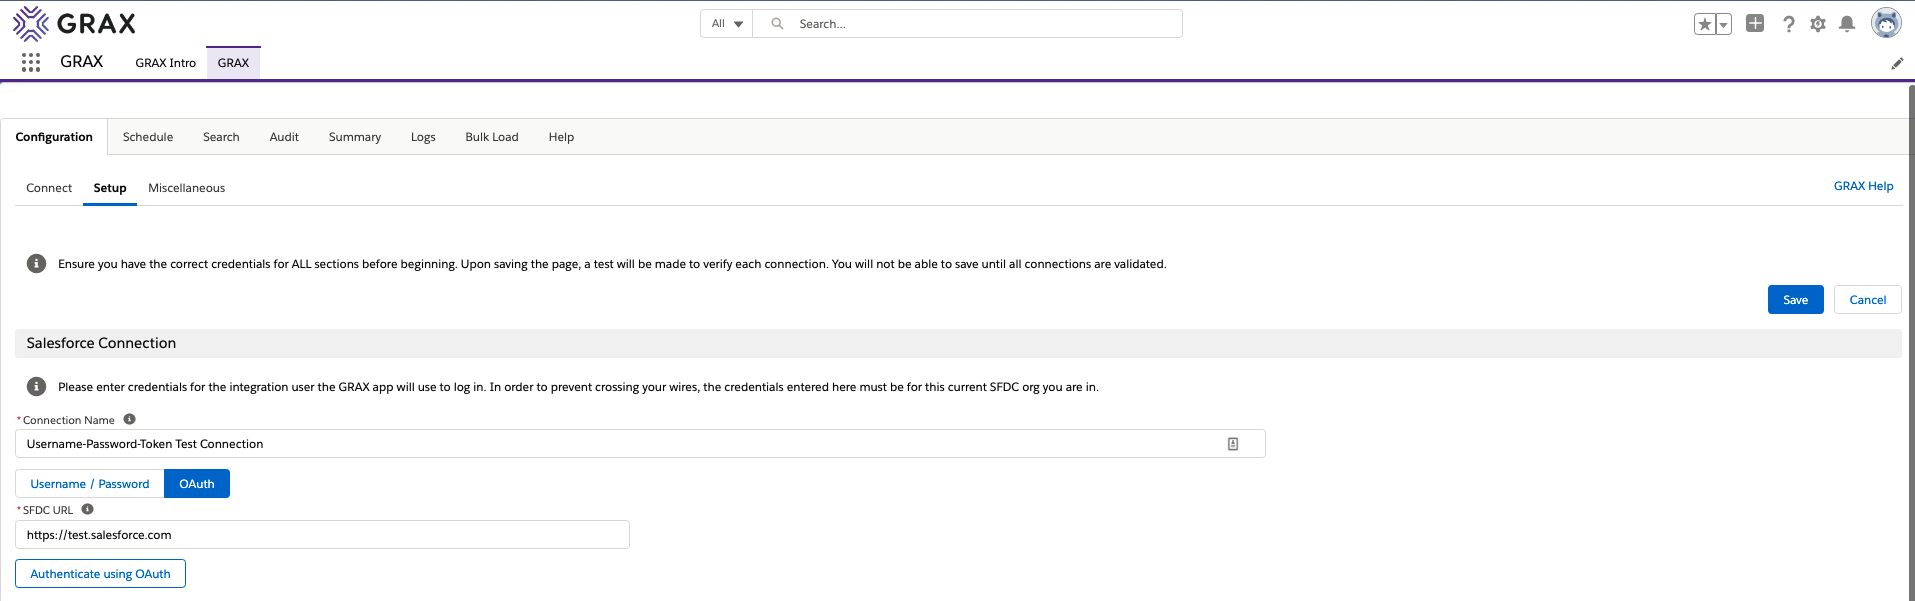Open the notifications bell
Image resolution: width=1915 pixels, height=601 pixels.
tap(1847, 24)
